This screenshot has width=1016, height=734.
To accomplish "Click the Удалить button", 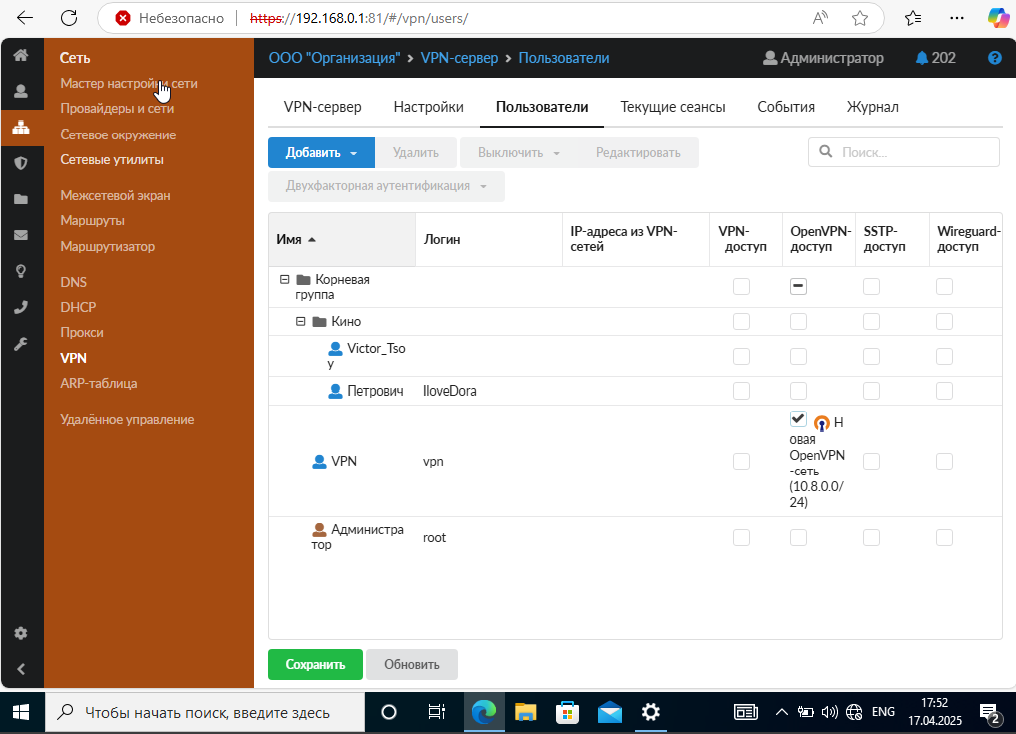I will [x=416, y=153].
